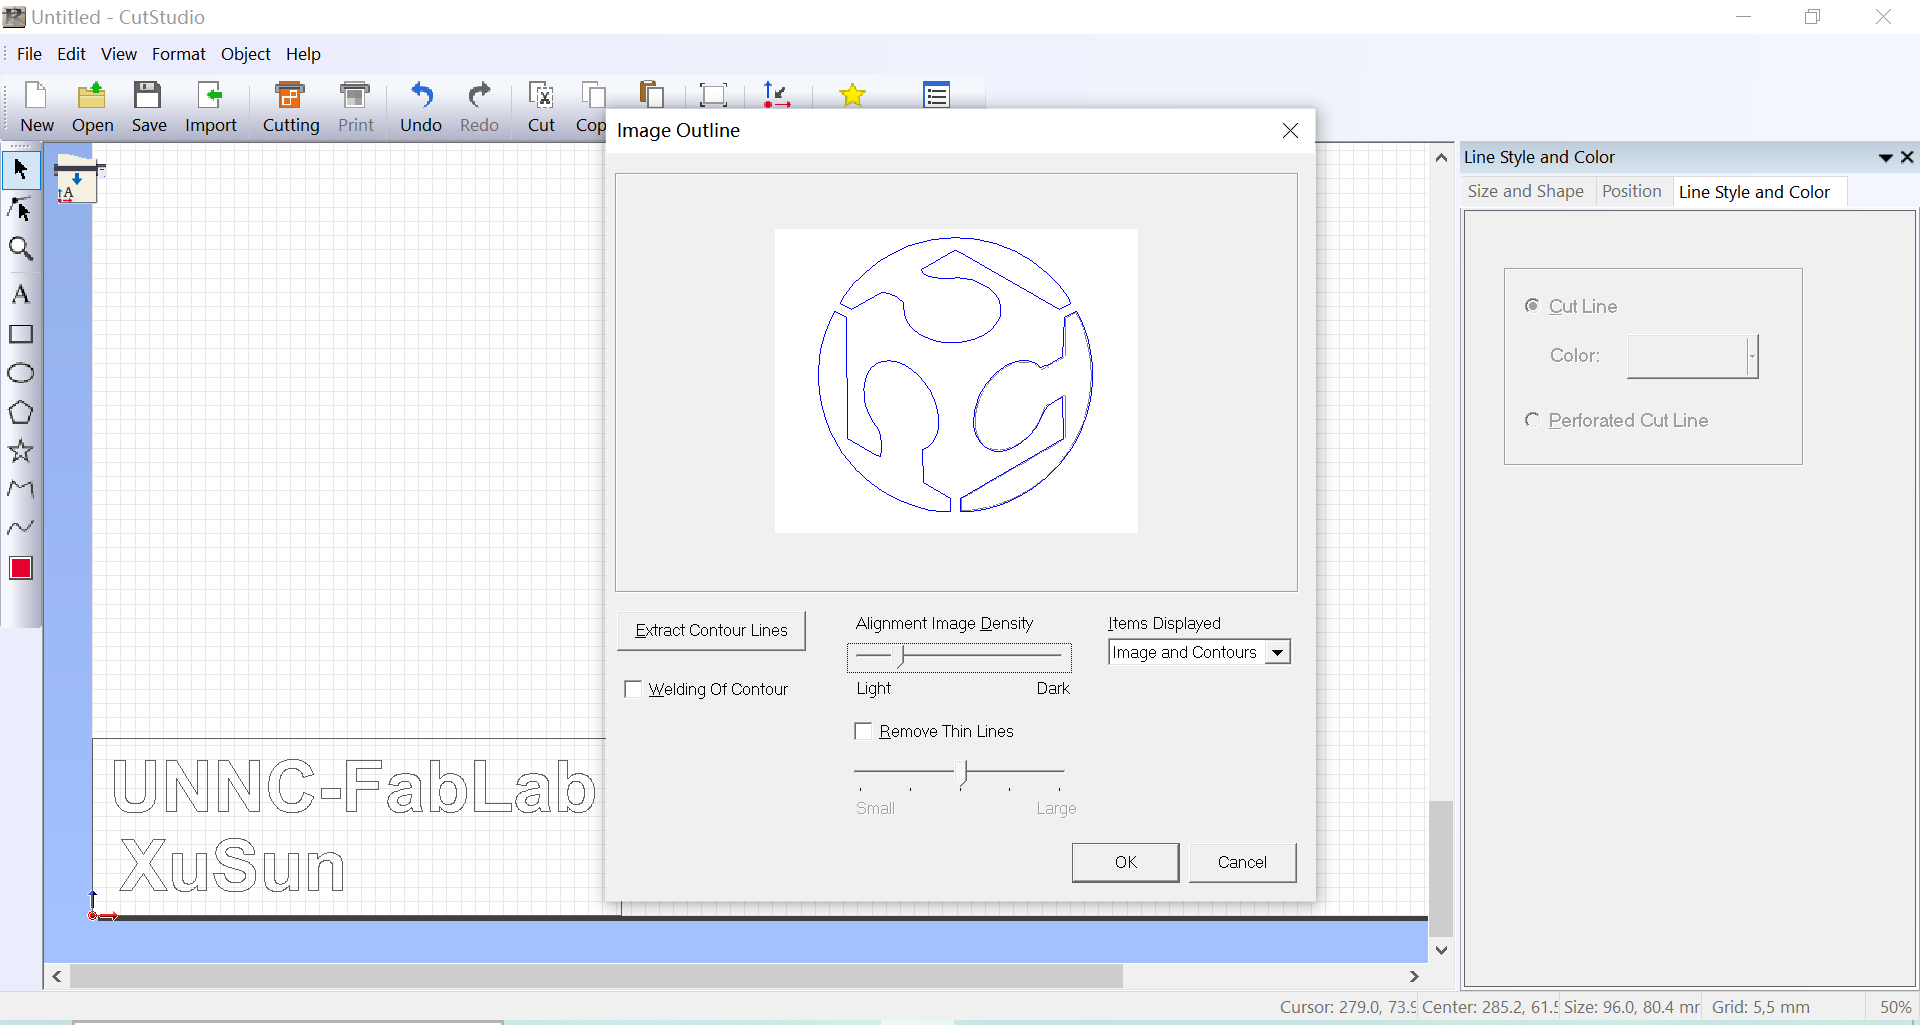Click the red fill color swatch
This screenshot has width=1920, height=1025.
pos(21,568)
